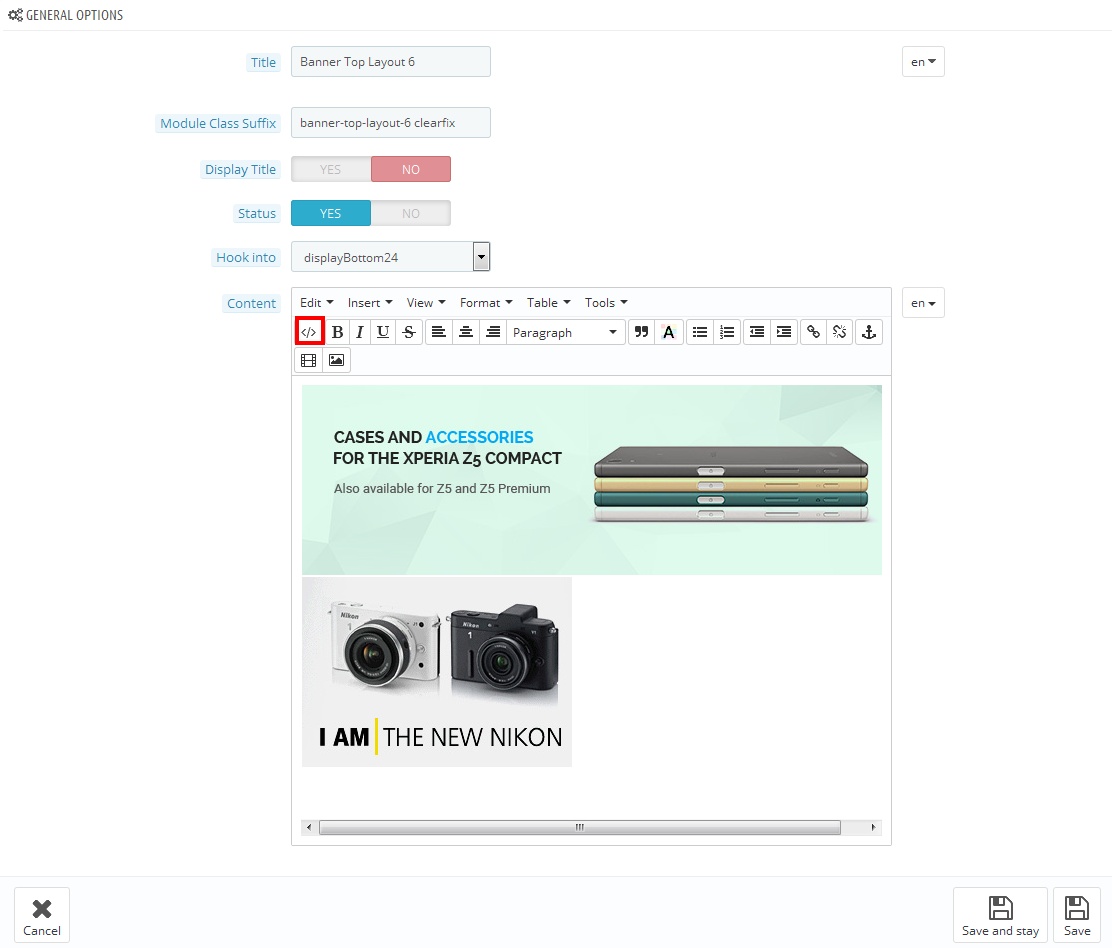Insert an anchor

coord(869,332)
